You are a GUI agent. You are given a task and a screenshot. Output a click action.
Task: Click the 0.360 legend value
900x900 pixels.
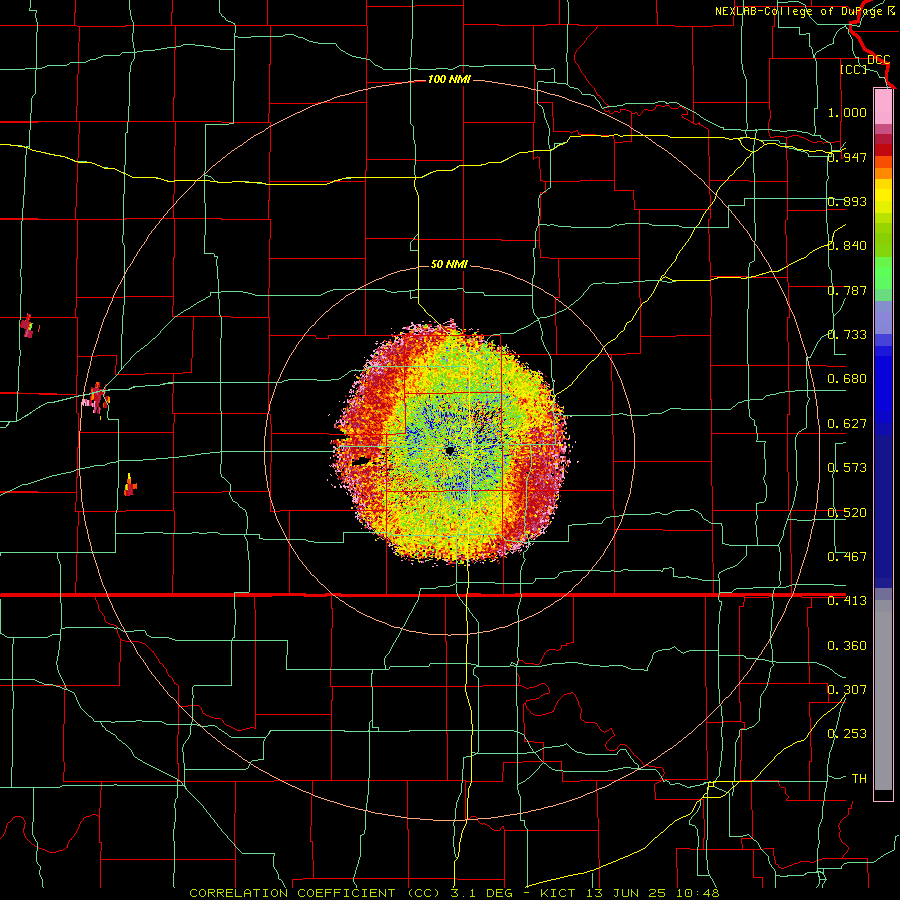(x=847, y=646)
